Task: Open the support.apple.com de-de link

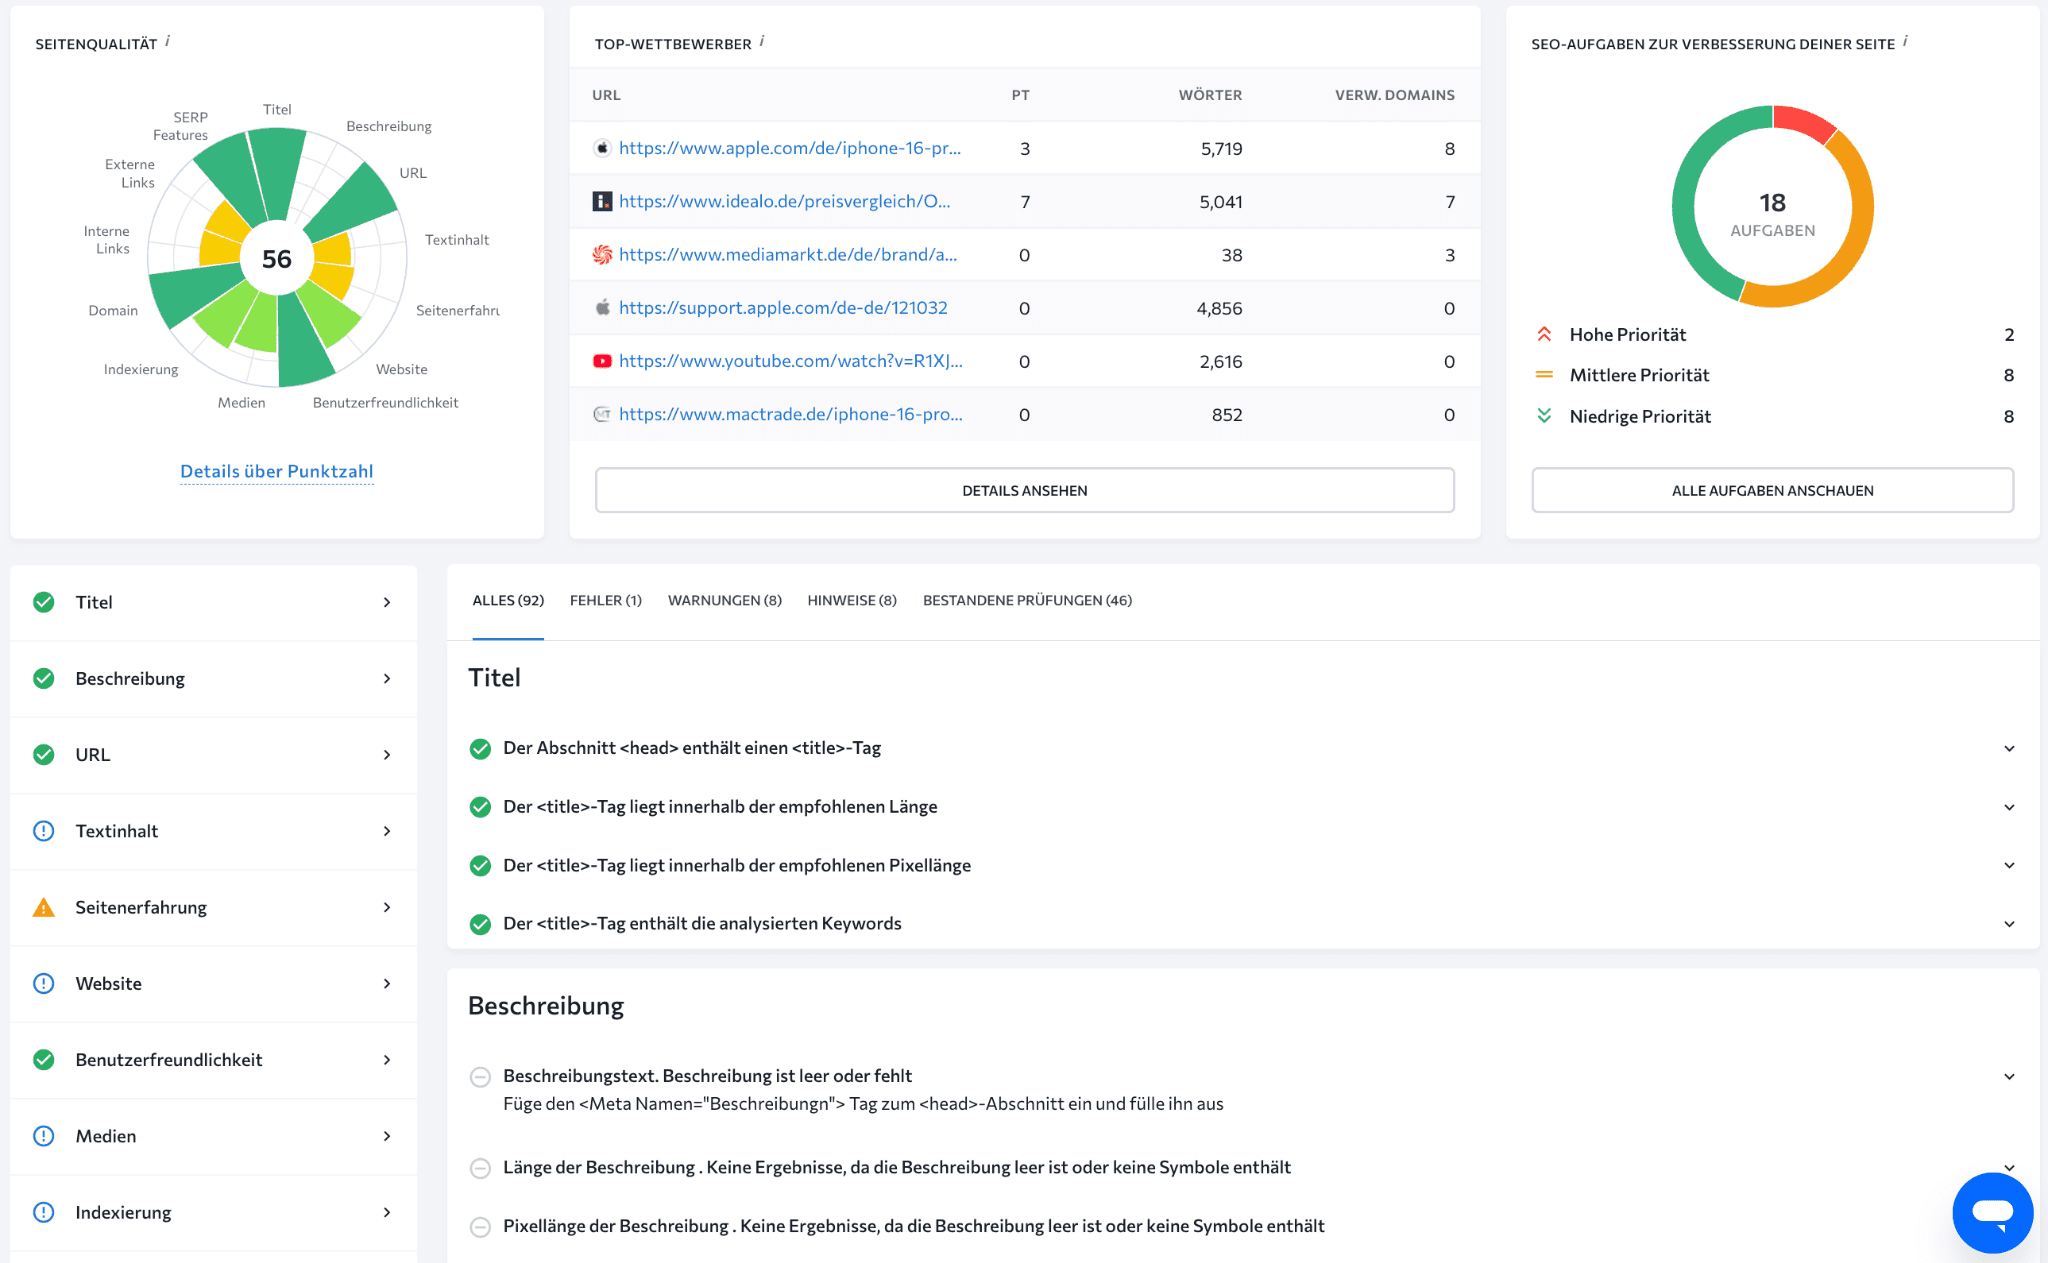Action: [x=783, y=308]
